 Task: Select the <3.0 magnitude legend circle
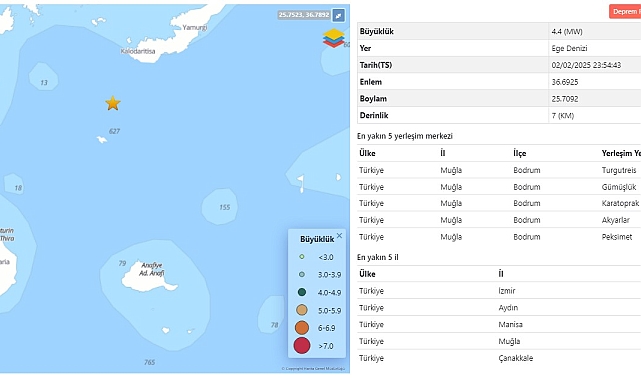click(x=302, y=257)
